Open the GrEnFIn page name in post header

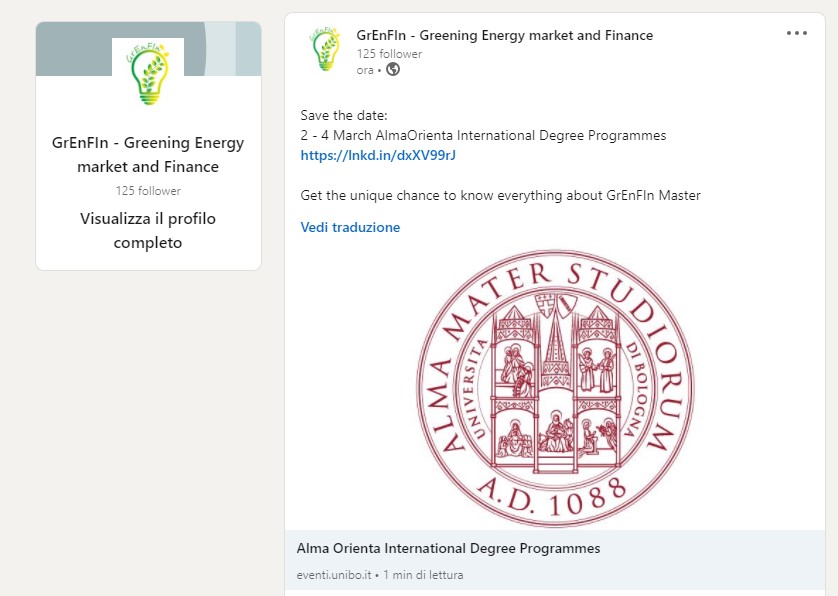(505, 35)
